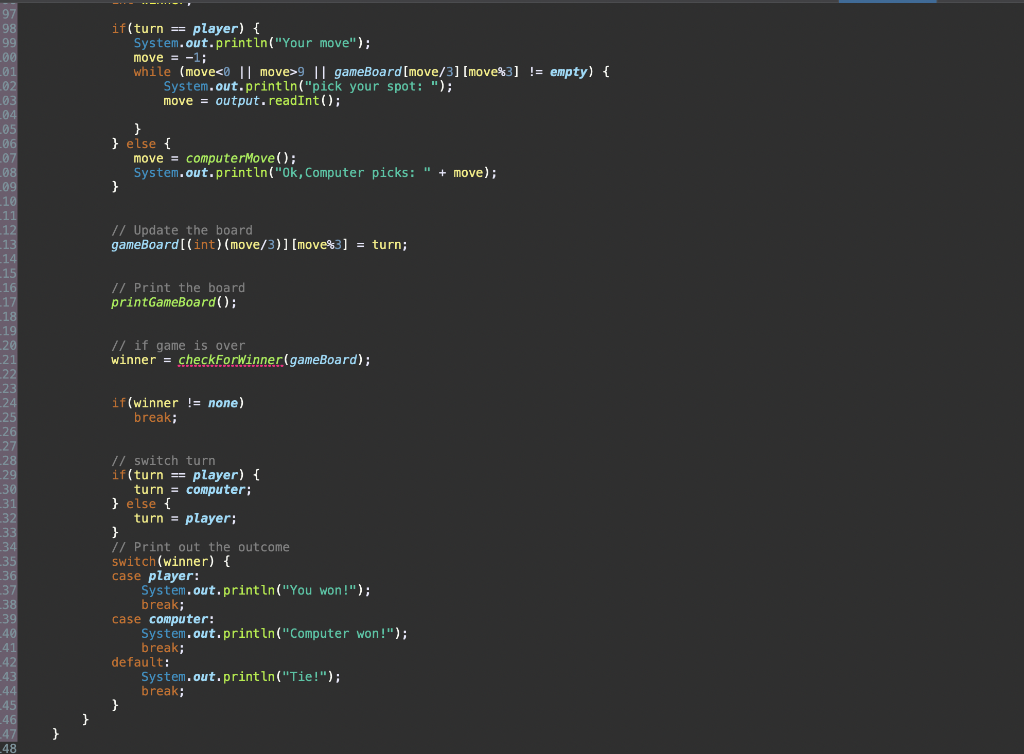
Task: Click the comment '// switch turn'
Action: (163, 460)
